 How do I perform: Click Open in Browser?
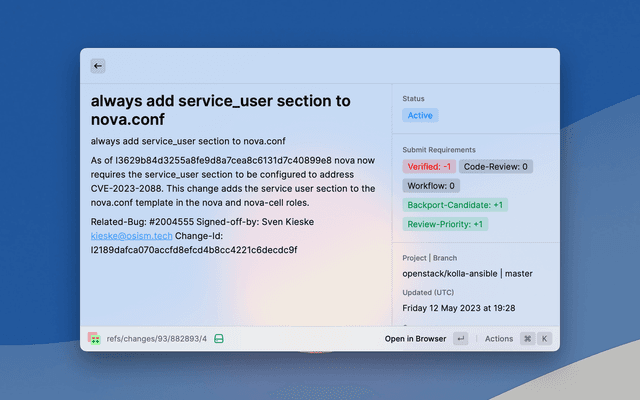[415, 339]
